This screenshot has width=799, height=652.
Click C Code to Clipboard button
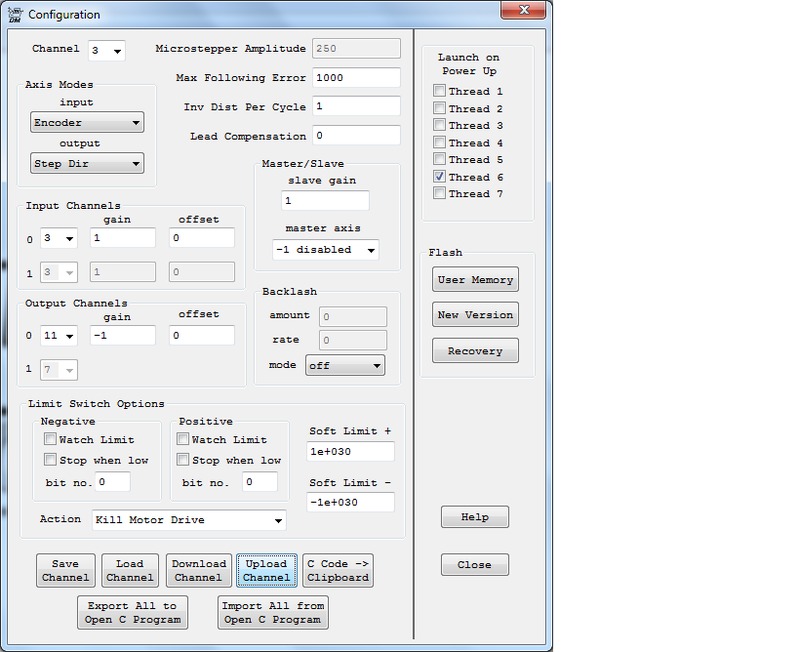click(x=338, y=570)
